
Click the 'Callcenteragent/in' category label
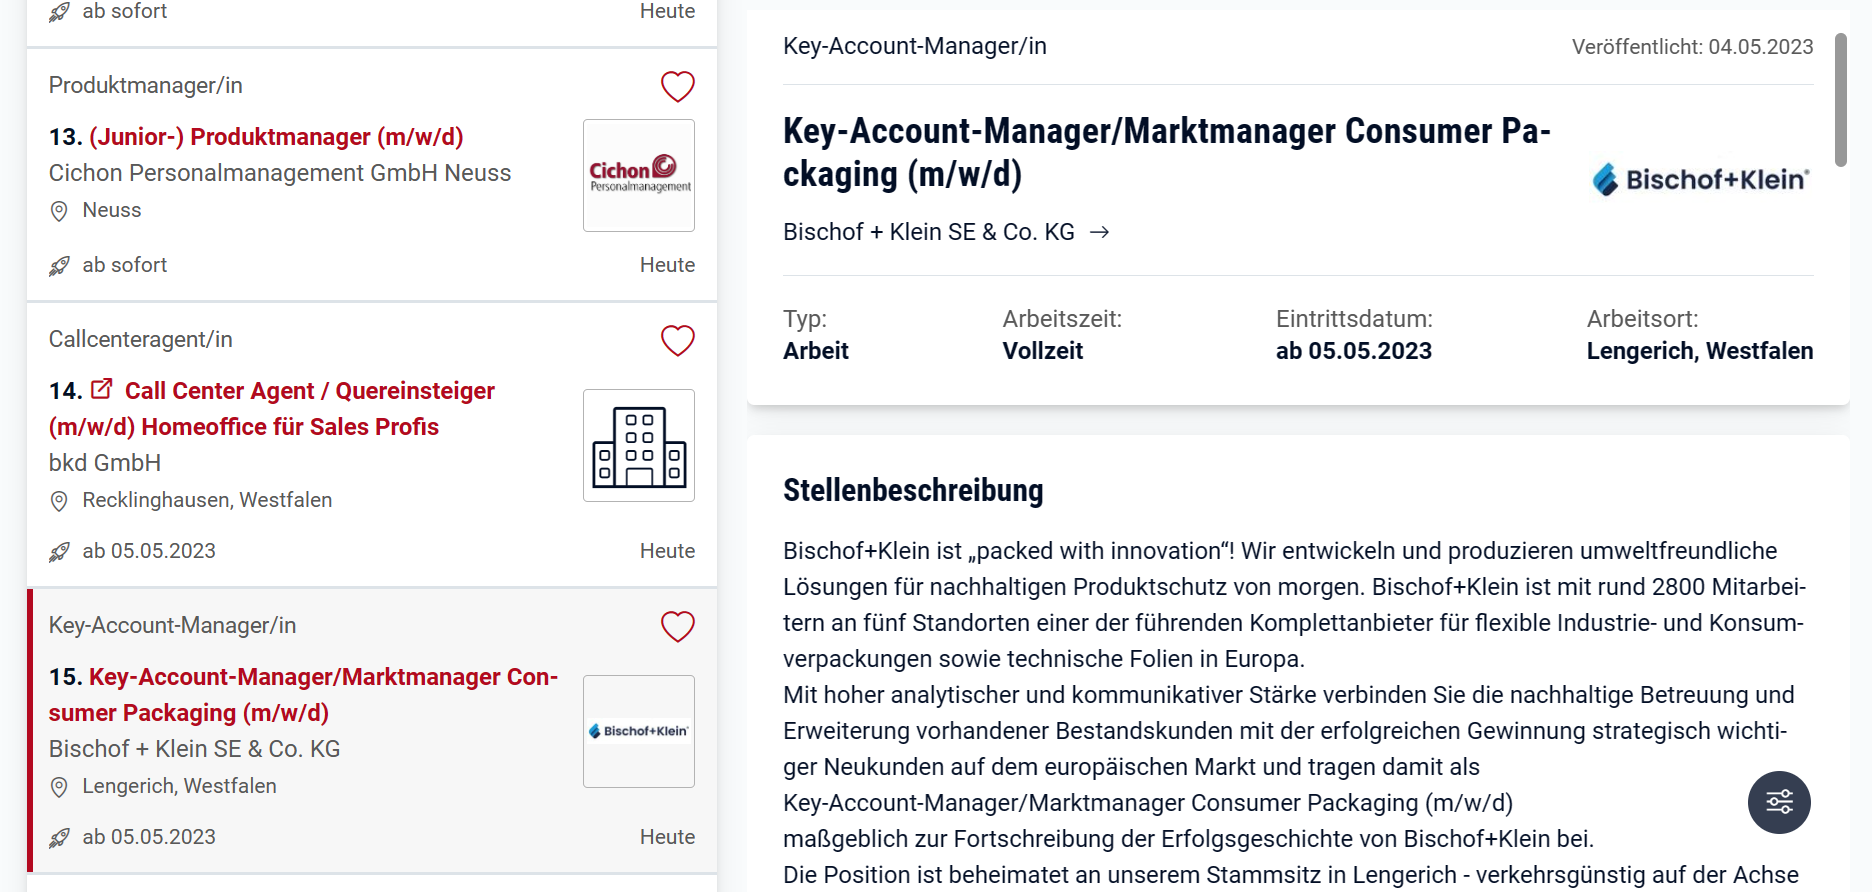pyautogui.click(x=141, y=340)
